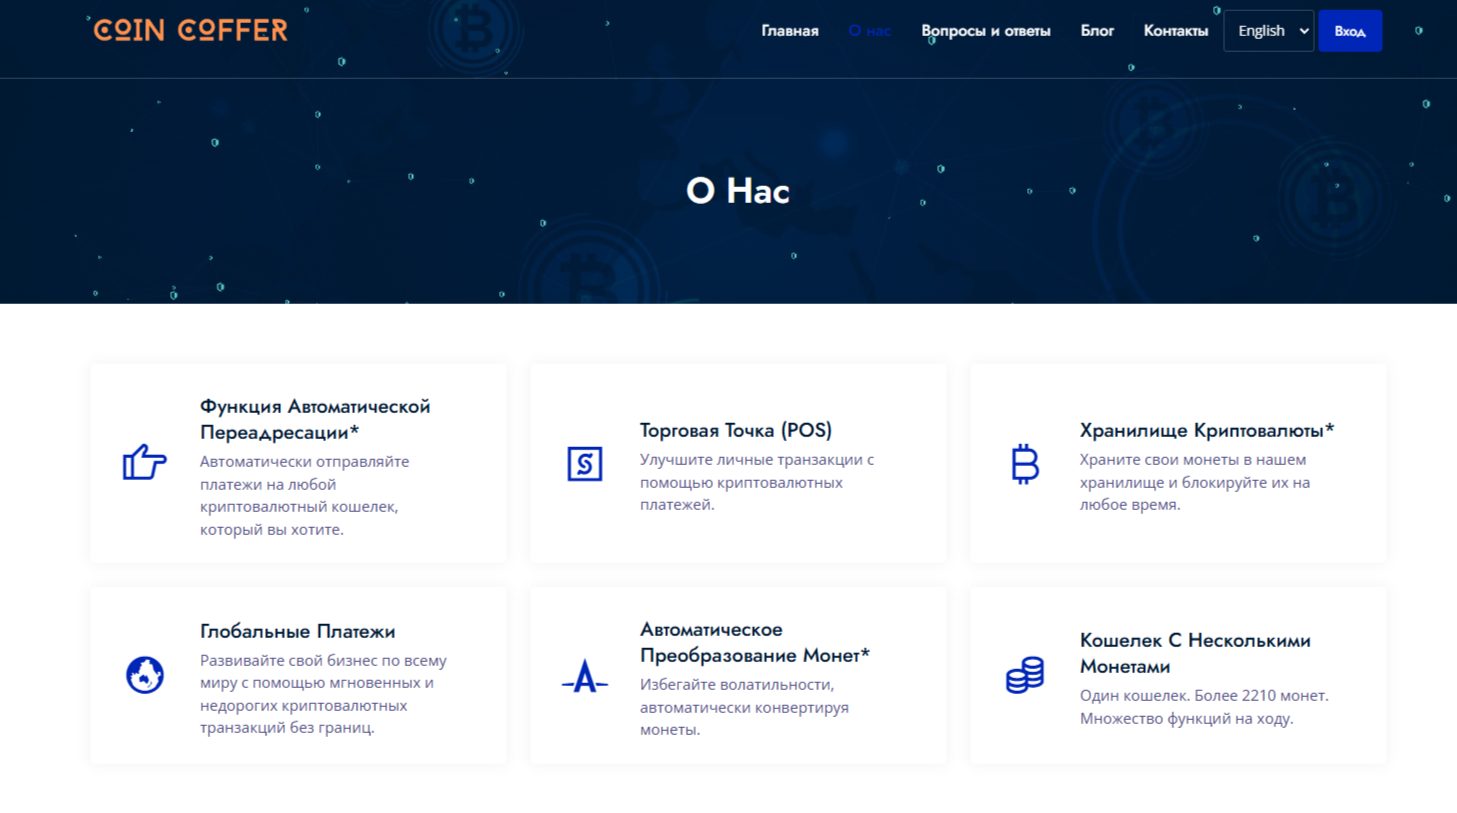Click the Хранилище Криптовалюты heading
Screen dimensions: 1457x813
(1206, 430)
